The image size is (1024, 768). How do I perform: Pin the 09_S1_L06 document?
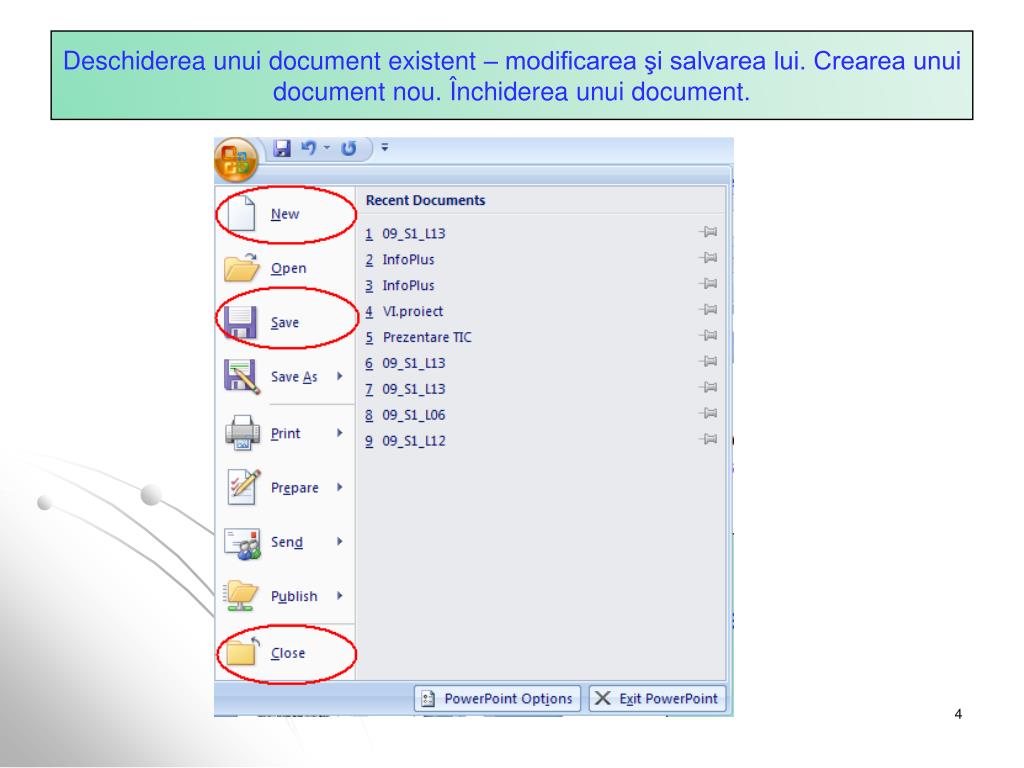coord(708,413)
